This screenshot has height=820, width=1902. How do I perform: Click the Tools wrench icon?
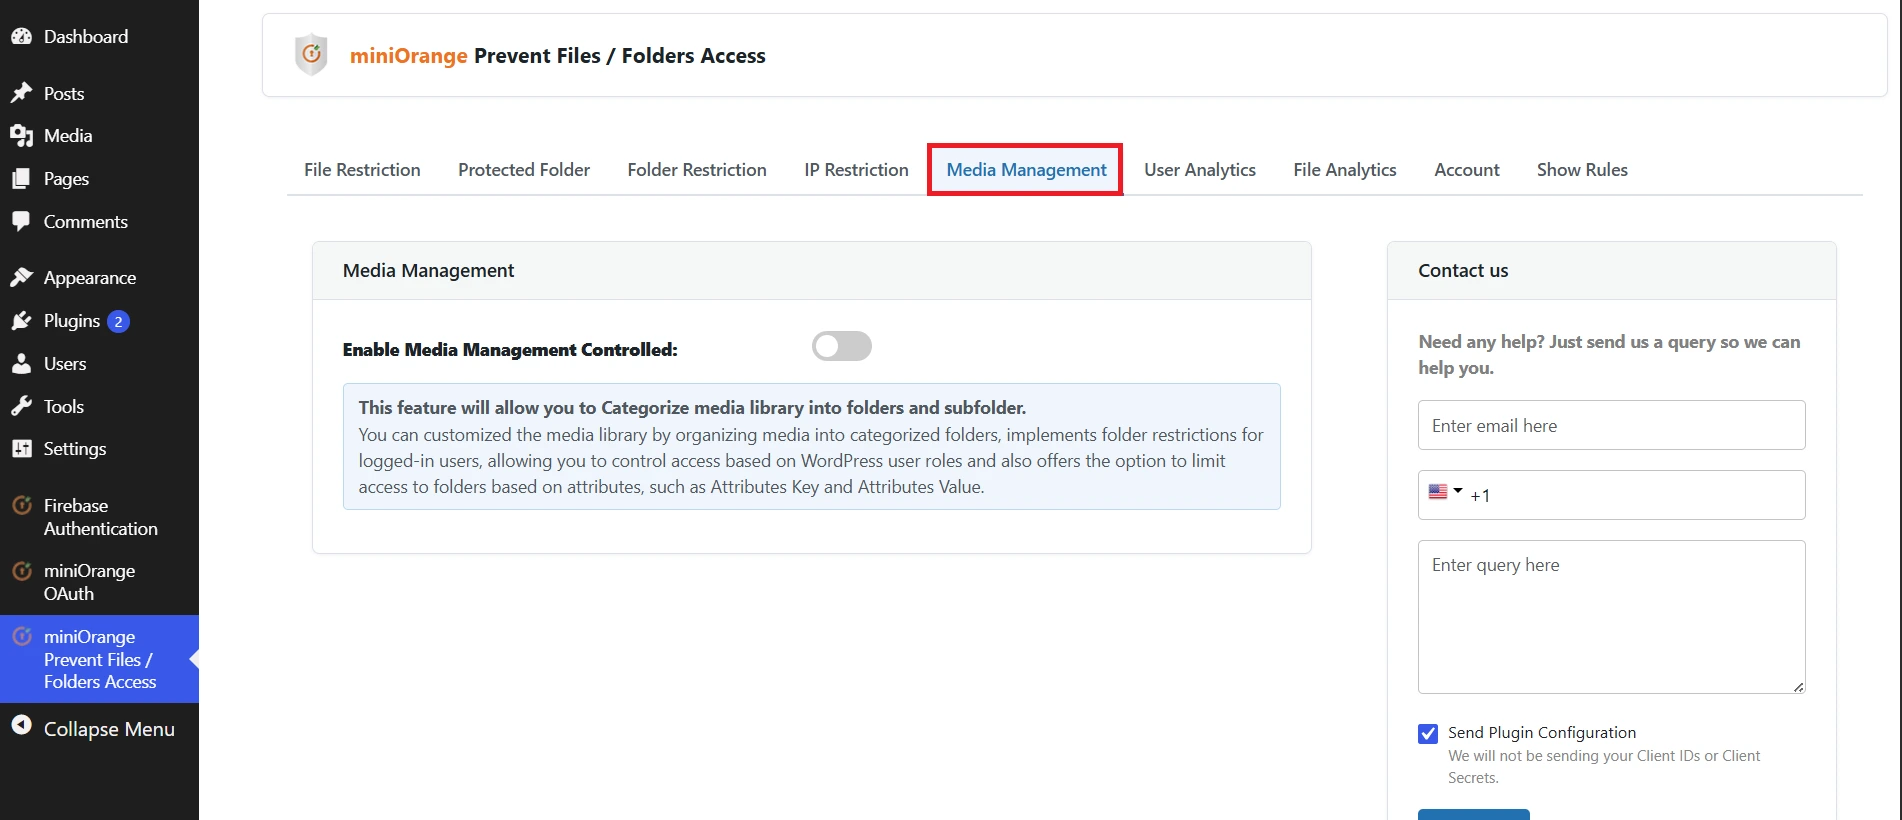[21, 406]
